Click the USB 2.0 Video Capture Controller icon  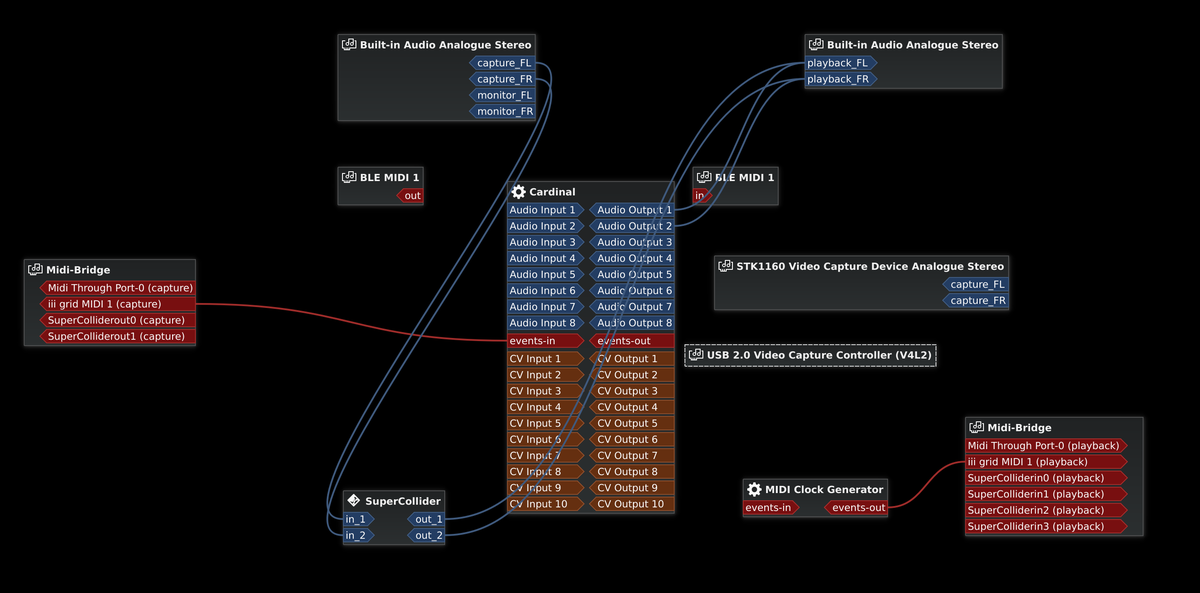696,355
